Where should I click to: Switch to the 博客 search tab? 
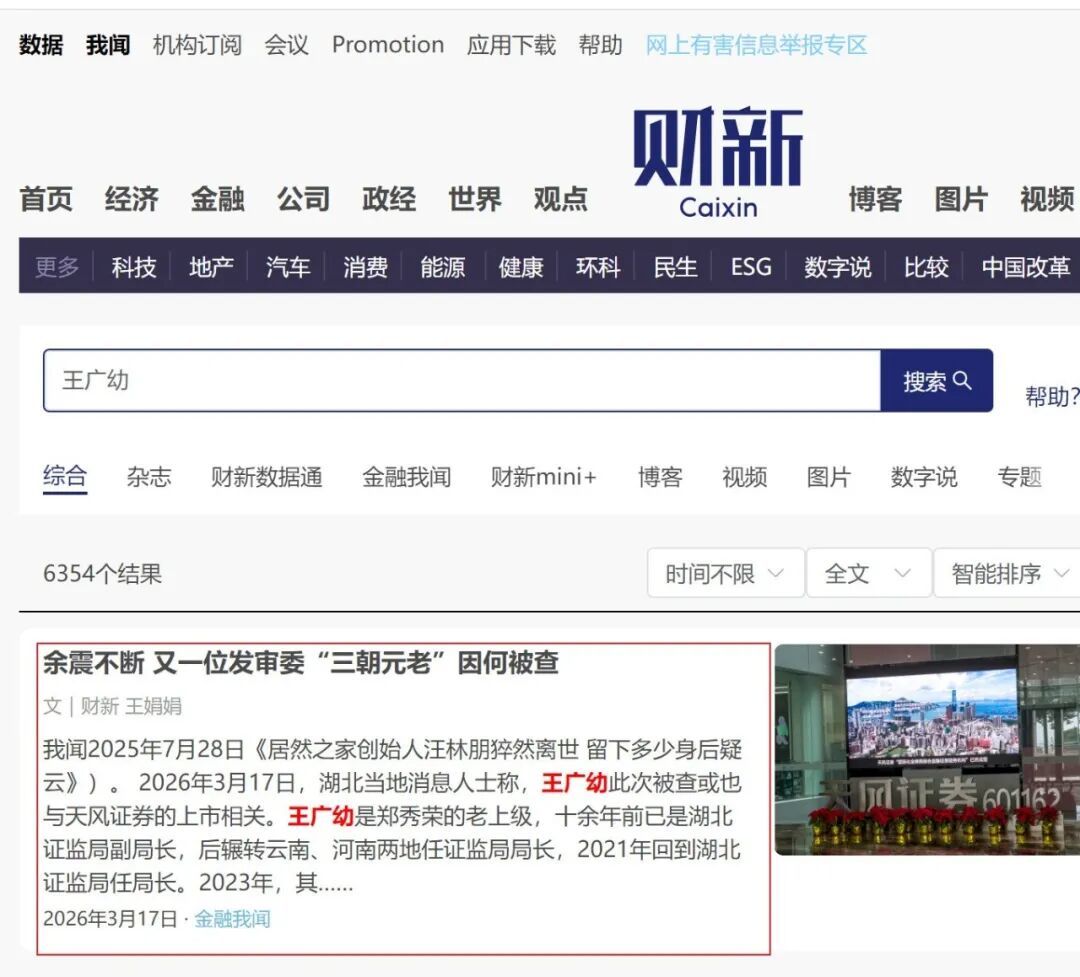pos(660,477)
